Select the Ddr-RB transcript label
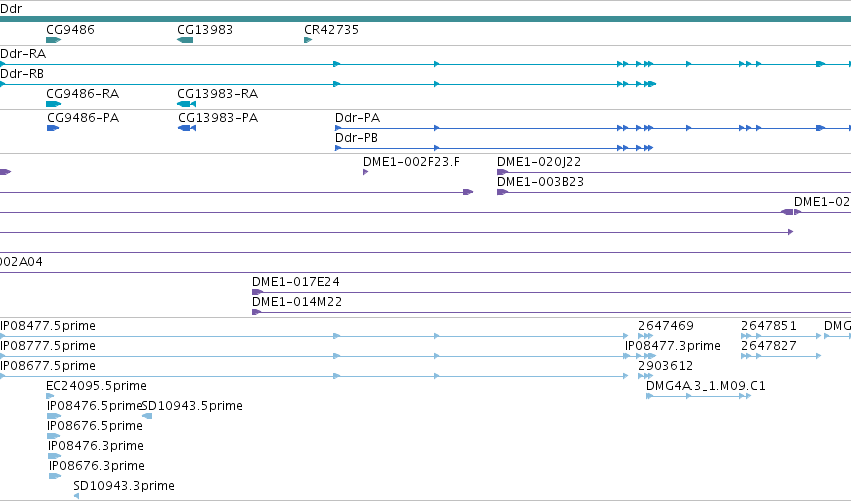Image resolution: width=851 pixels, height=501 pixels. pyautogui.click(x=22, y=74)
